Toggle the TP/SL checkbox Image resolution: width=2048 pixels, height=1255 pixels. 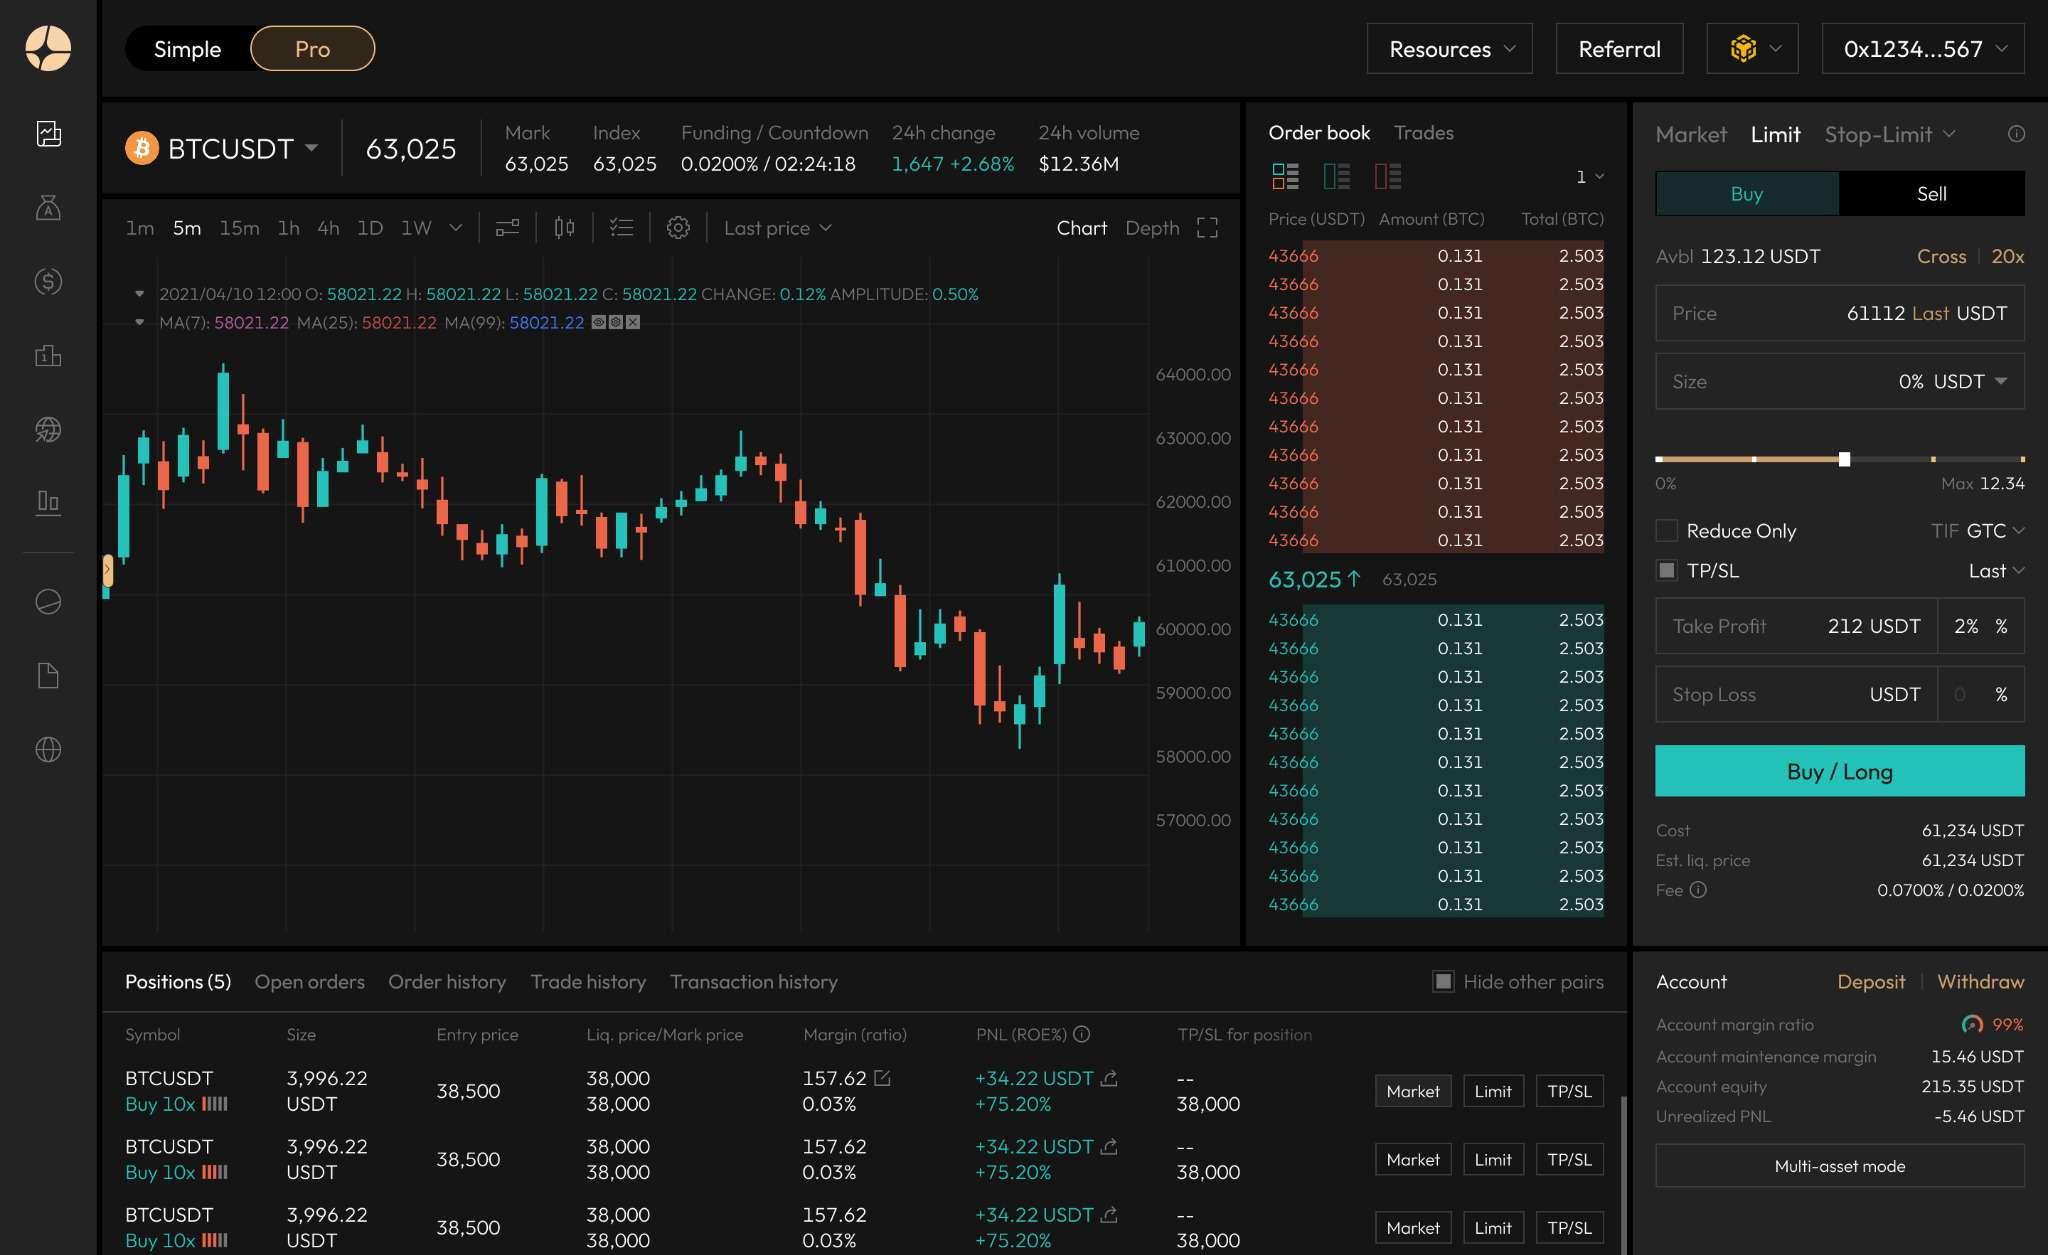[x=1666, y=570]
